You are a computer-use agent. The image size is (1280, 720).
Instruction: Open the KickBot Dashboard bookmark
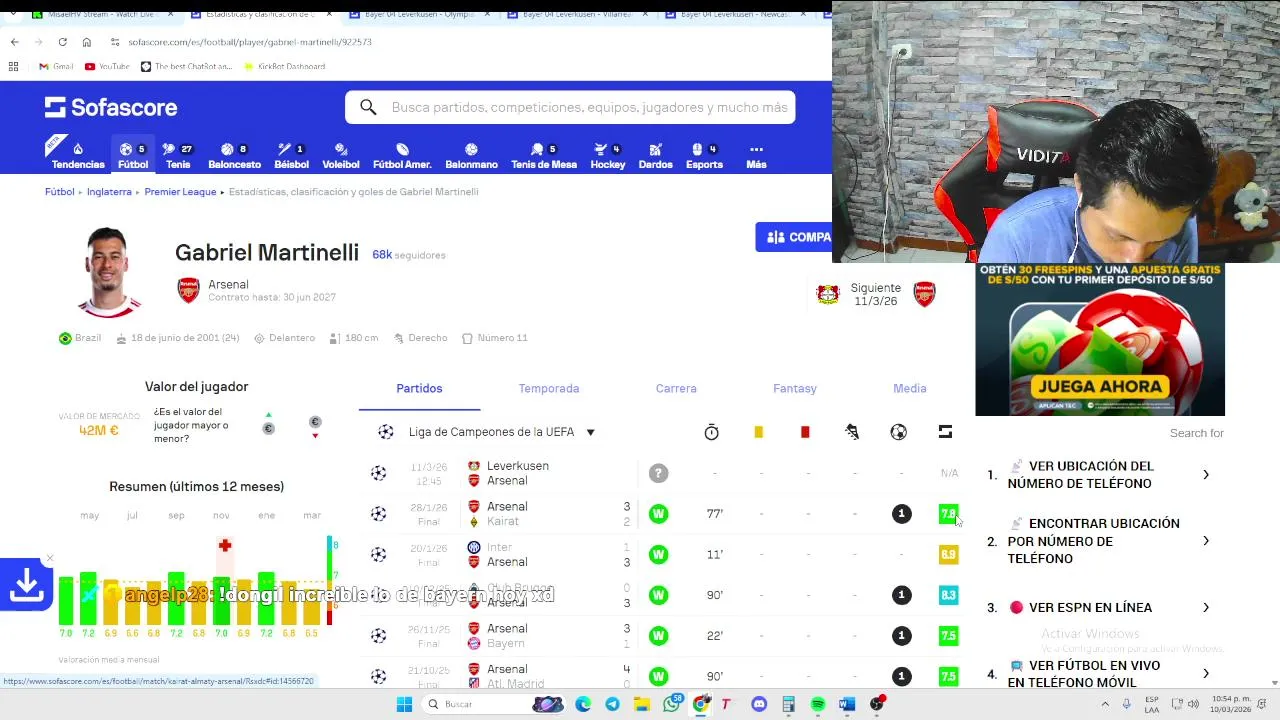[x=285, y=66]
